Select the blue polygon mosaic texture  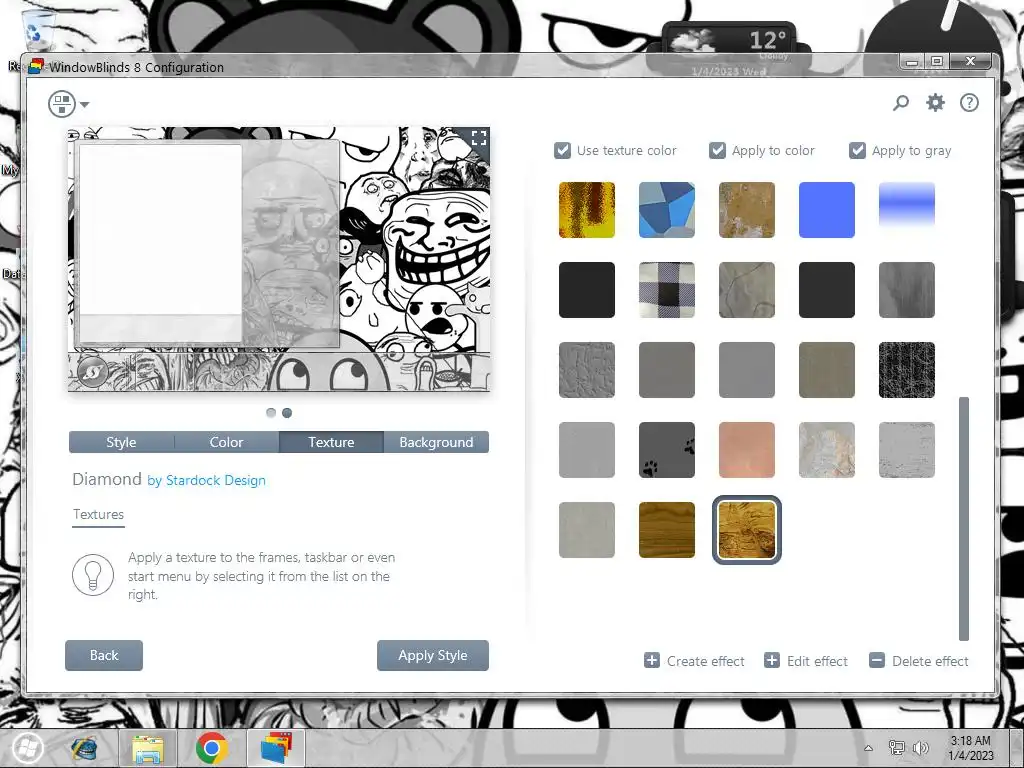coord(667,210)
